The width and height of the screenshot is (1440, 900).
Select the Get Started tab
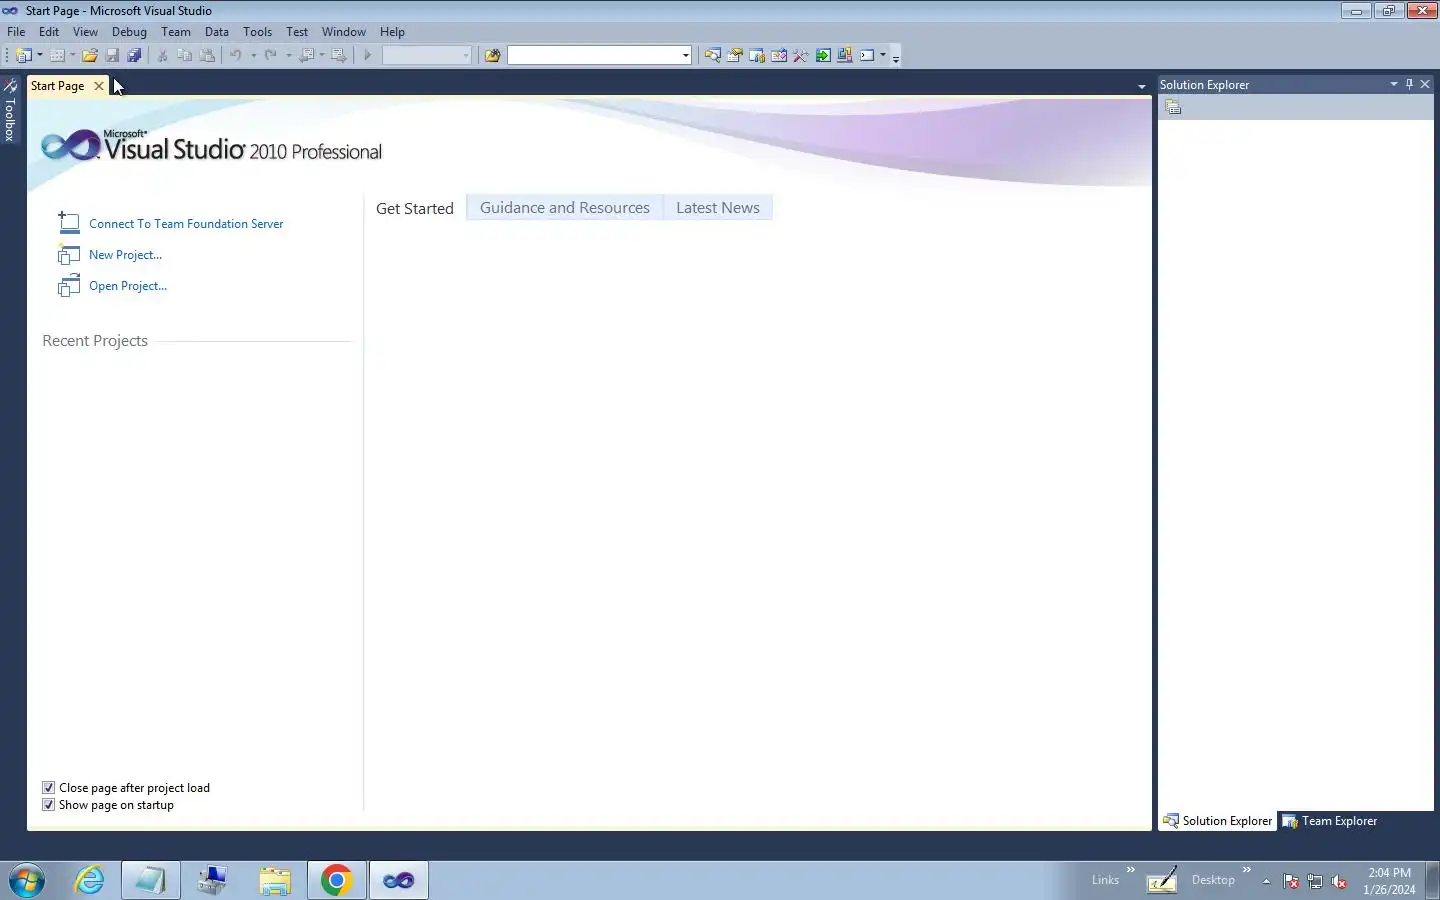(x=415, y=208)
